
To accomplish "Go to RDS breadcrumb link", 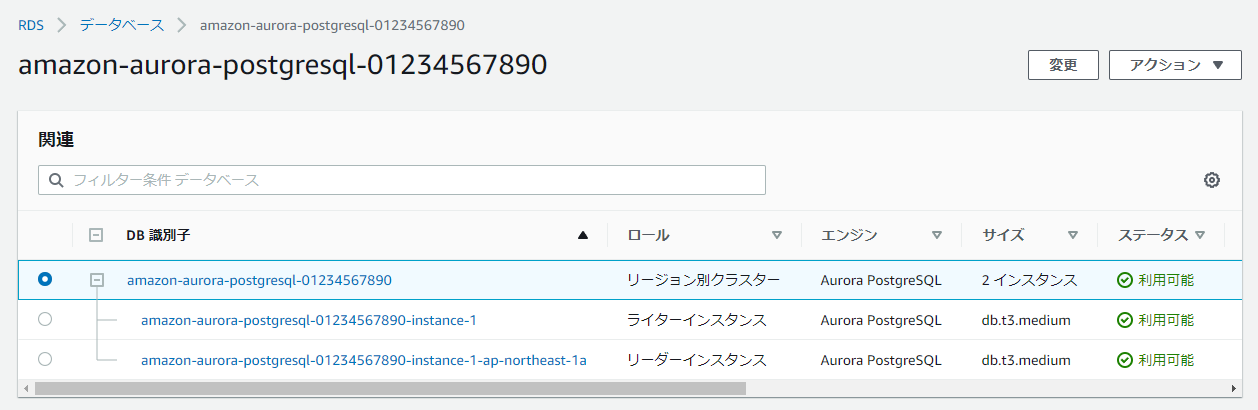I will click(x=31, y=24).
